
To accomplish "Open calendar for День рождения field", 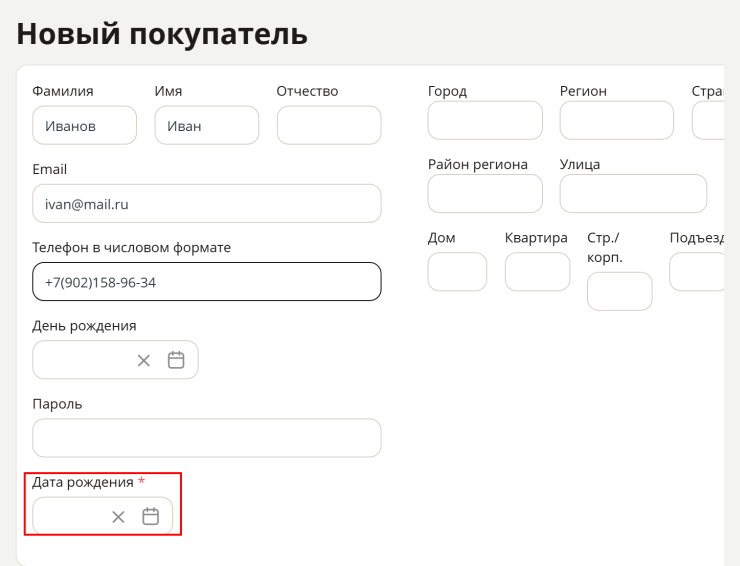I will (x=176, y=360).
